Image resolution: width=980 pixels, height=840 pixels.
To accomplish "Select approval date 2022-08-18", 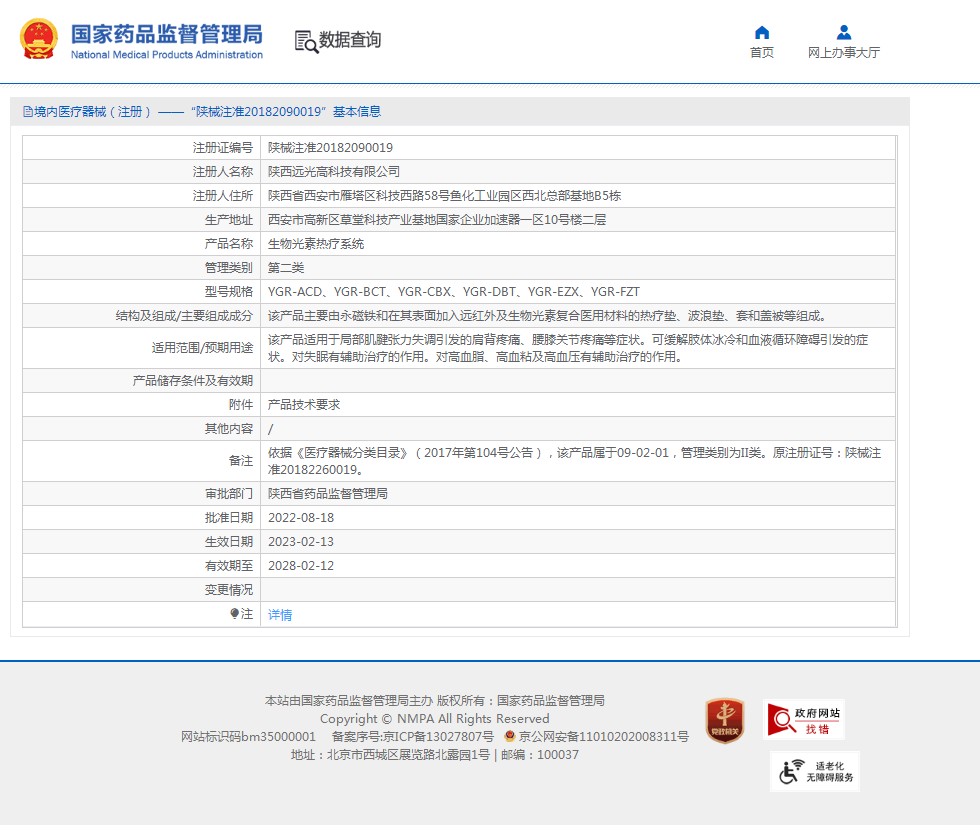I will (301, 518).
